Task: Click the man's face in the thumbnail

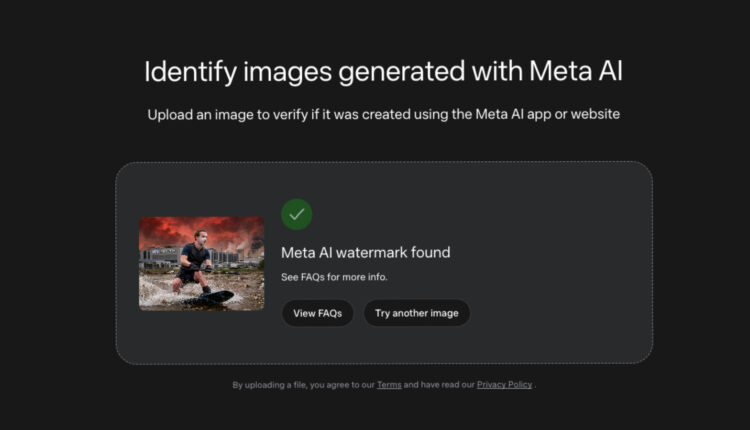Action: point(202,237)
